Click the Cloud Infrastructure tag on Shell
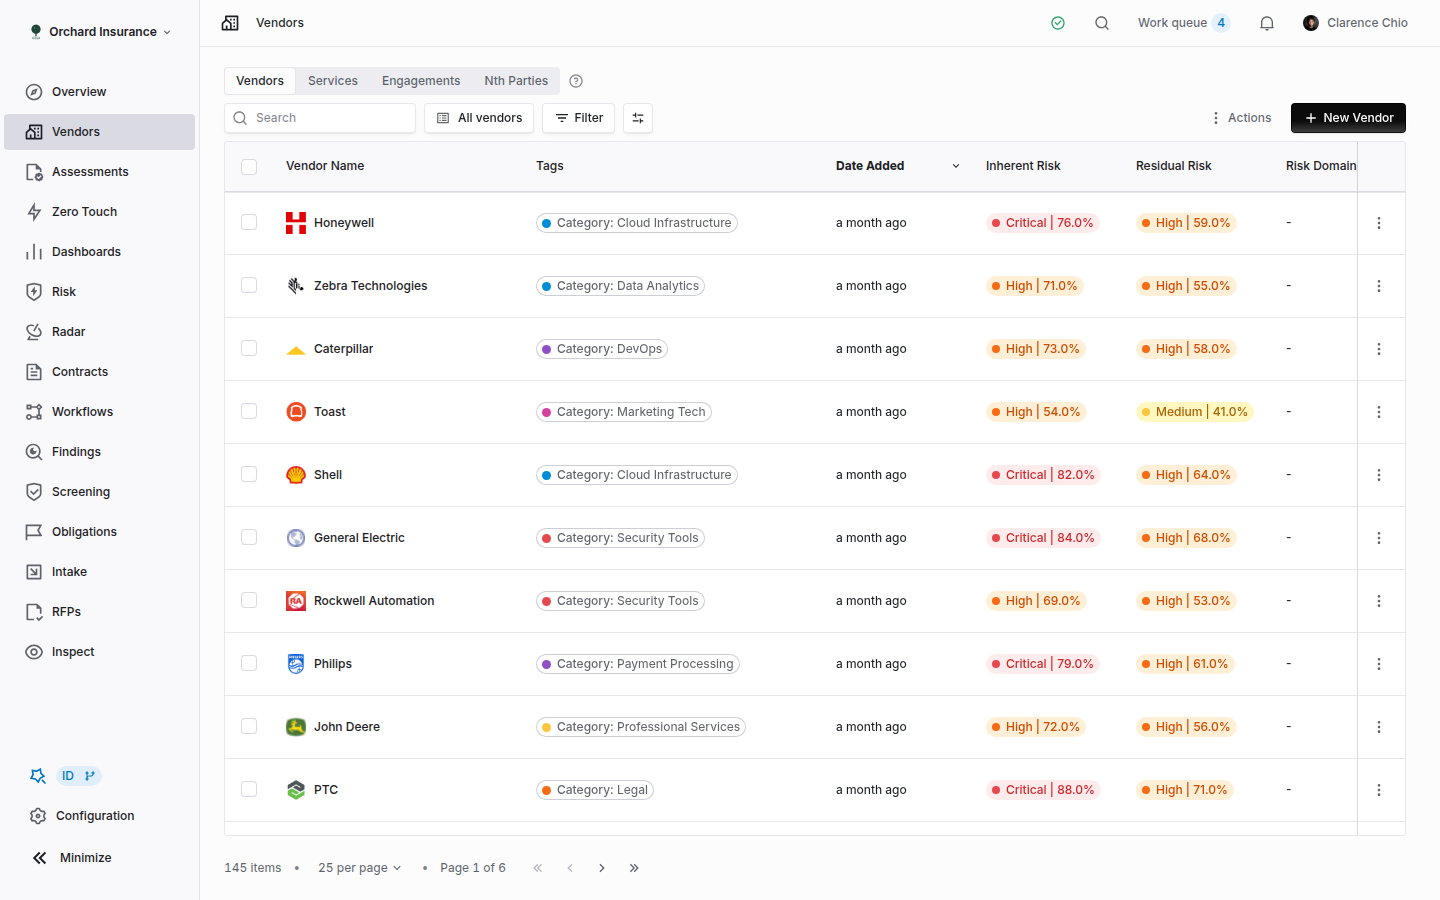 [x=637, y=475]
